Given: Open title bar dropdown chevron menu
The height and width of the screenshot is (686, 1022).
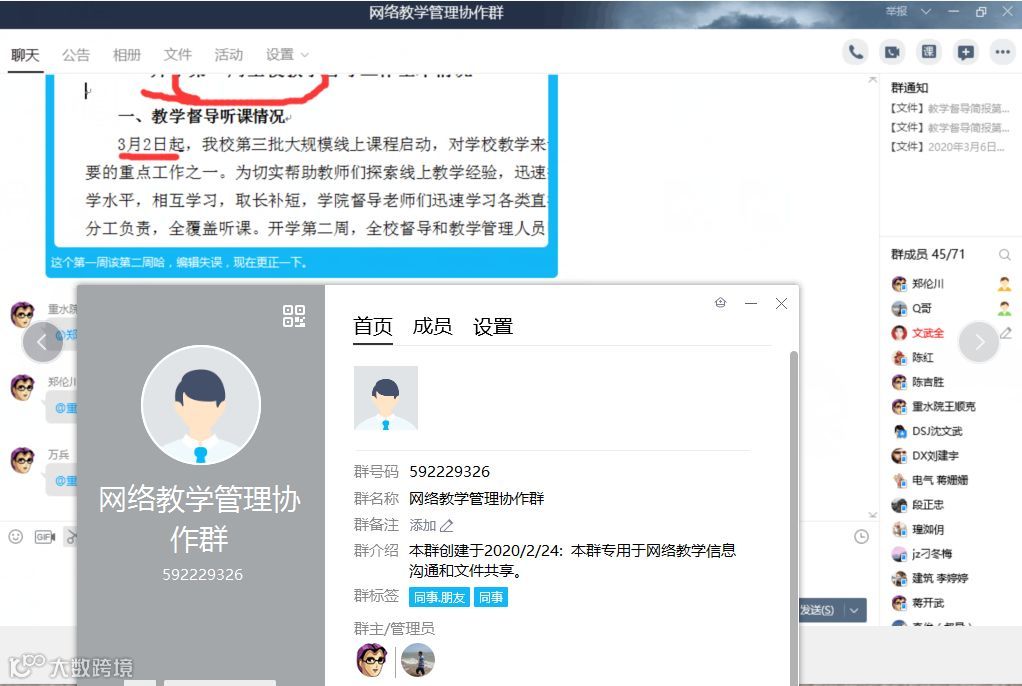Looking at the screenshot, I should pos(926,12).
